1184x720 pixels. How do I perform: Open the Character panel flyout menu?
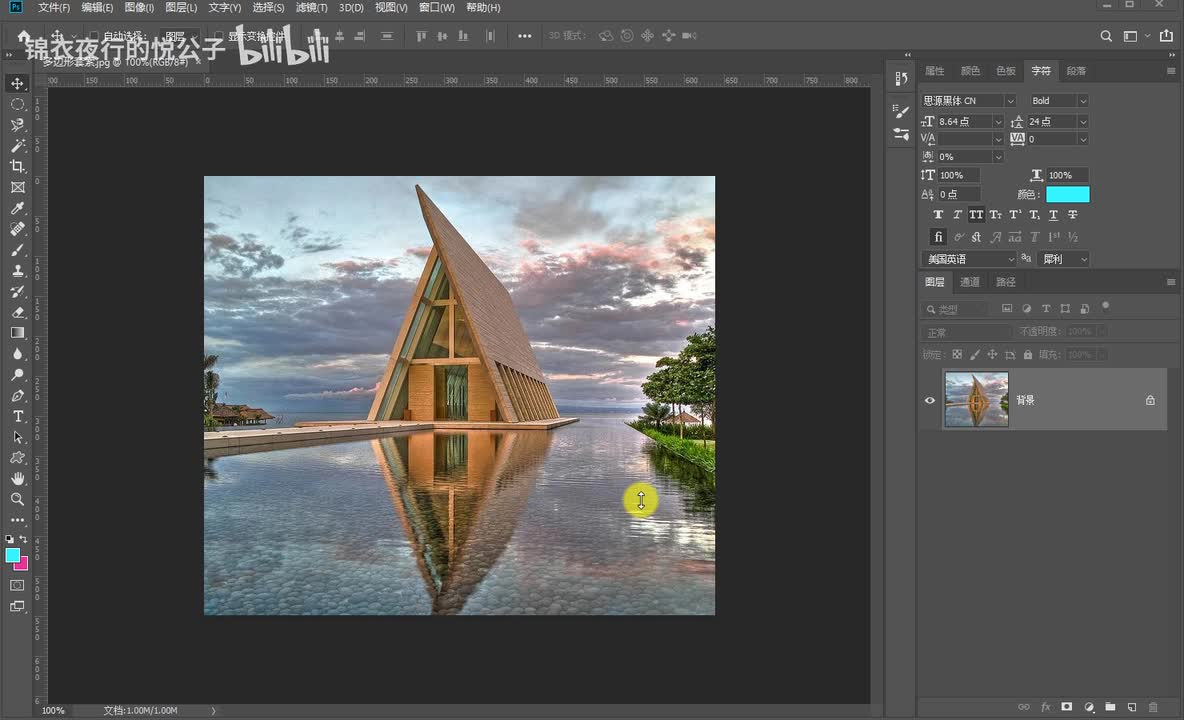1170,71
